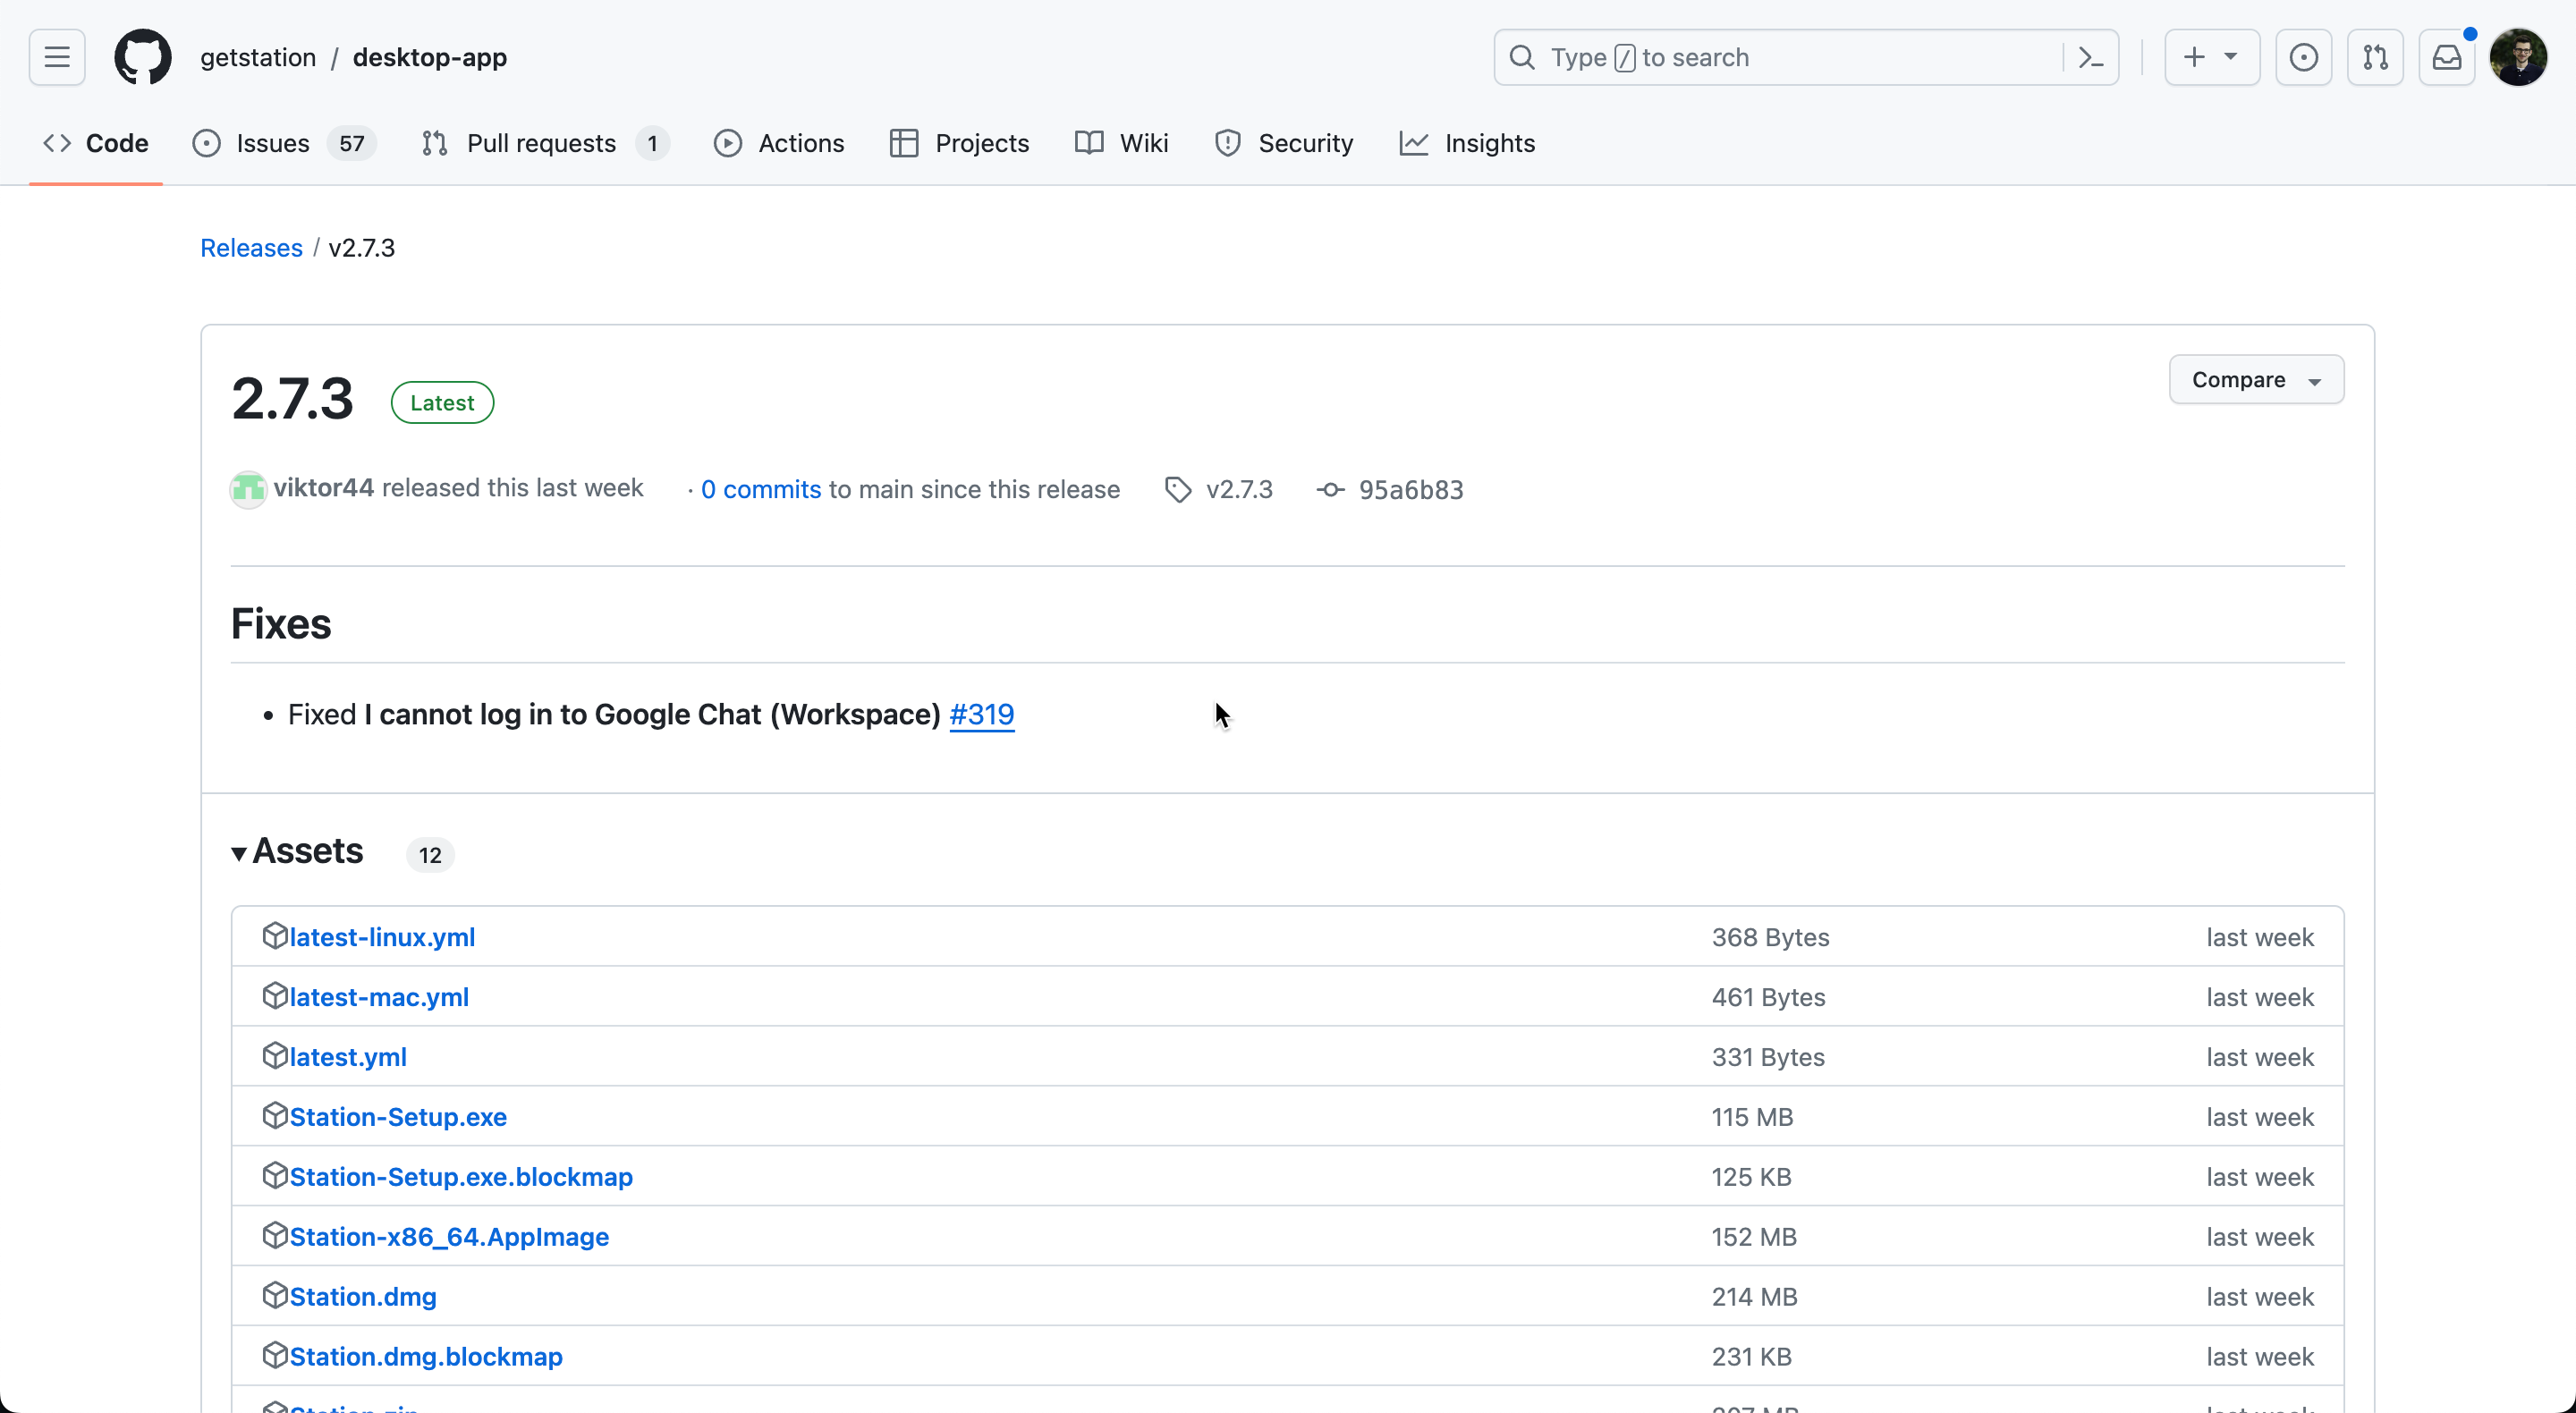Download Station.dmg

363,1297
